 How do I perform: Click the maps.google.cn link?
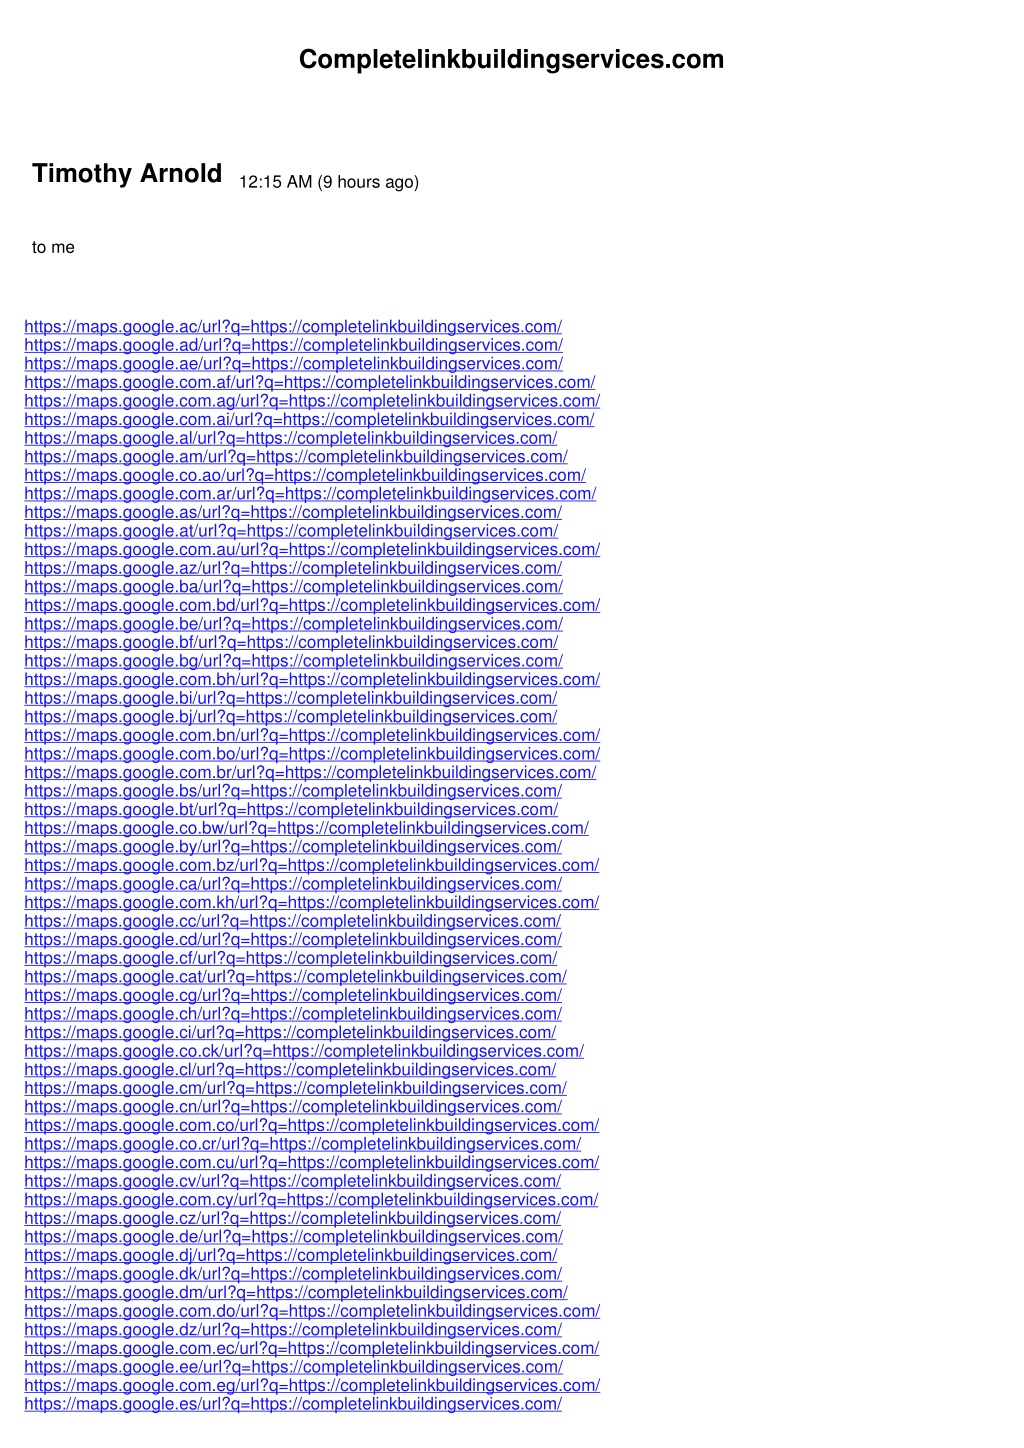point(293,1107)
